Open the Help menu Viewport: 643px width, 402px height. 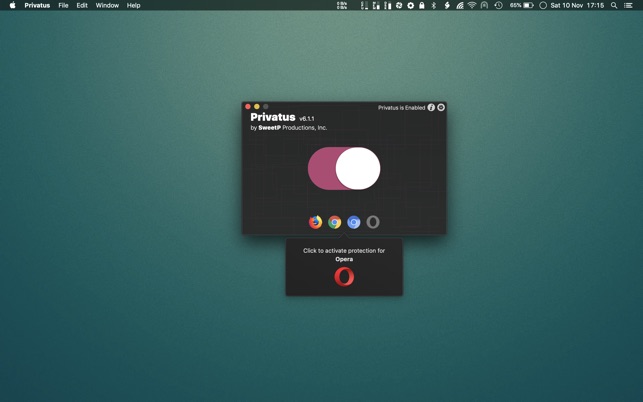pyautogui.click(x=133, y=5)
